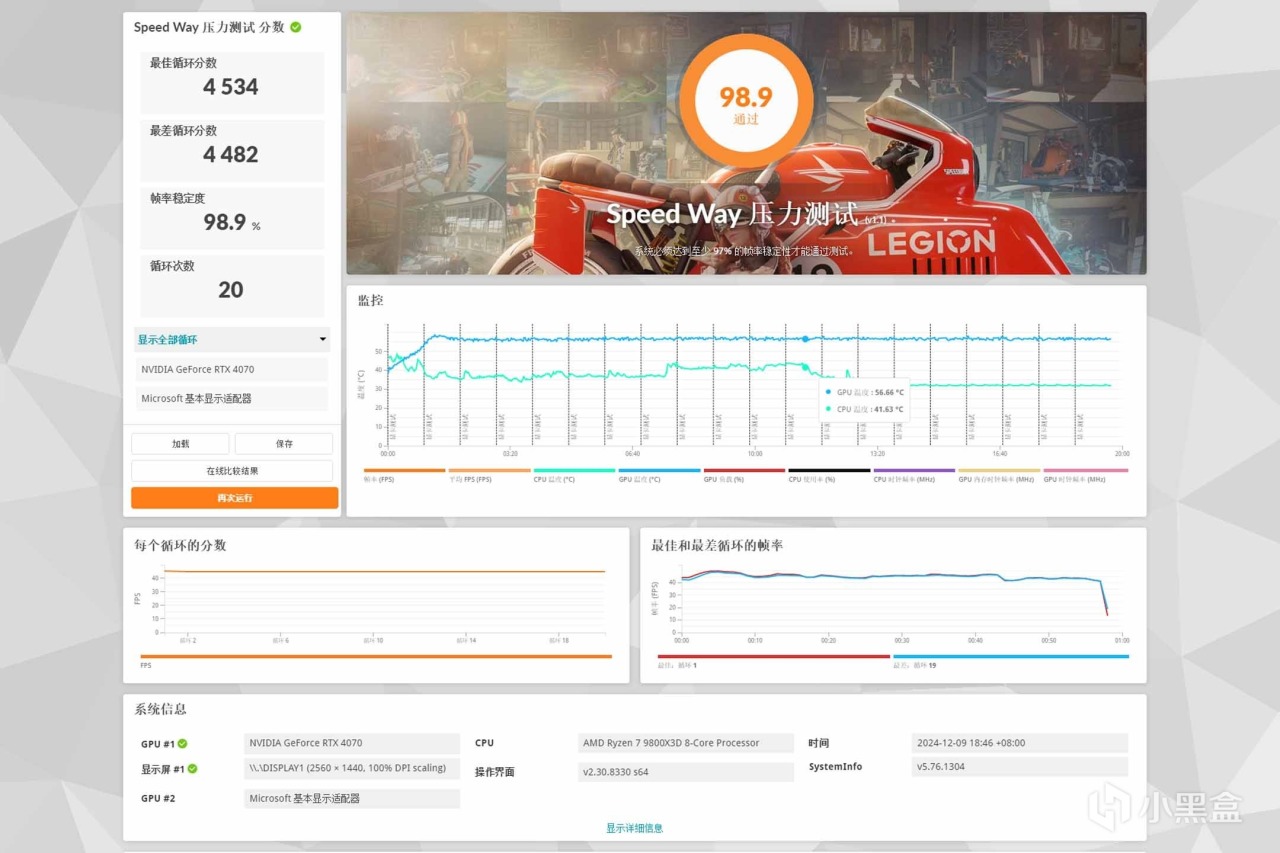Click the 在线比较结果 button

pyautogui.click(x=232, y=471)
